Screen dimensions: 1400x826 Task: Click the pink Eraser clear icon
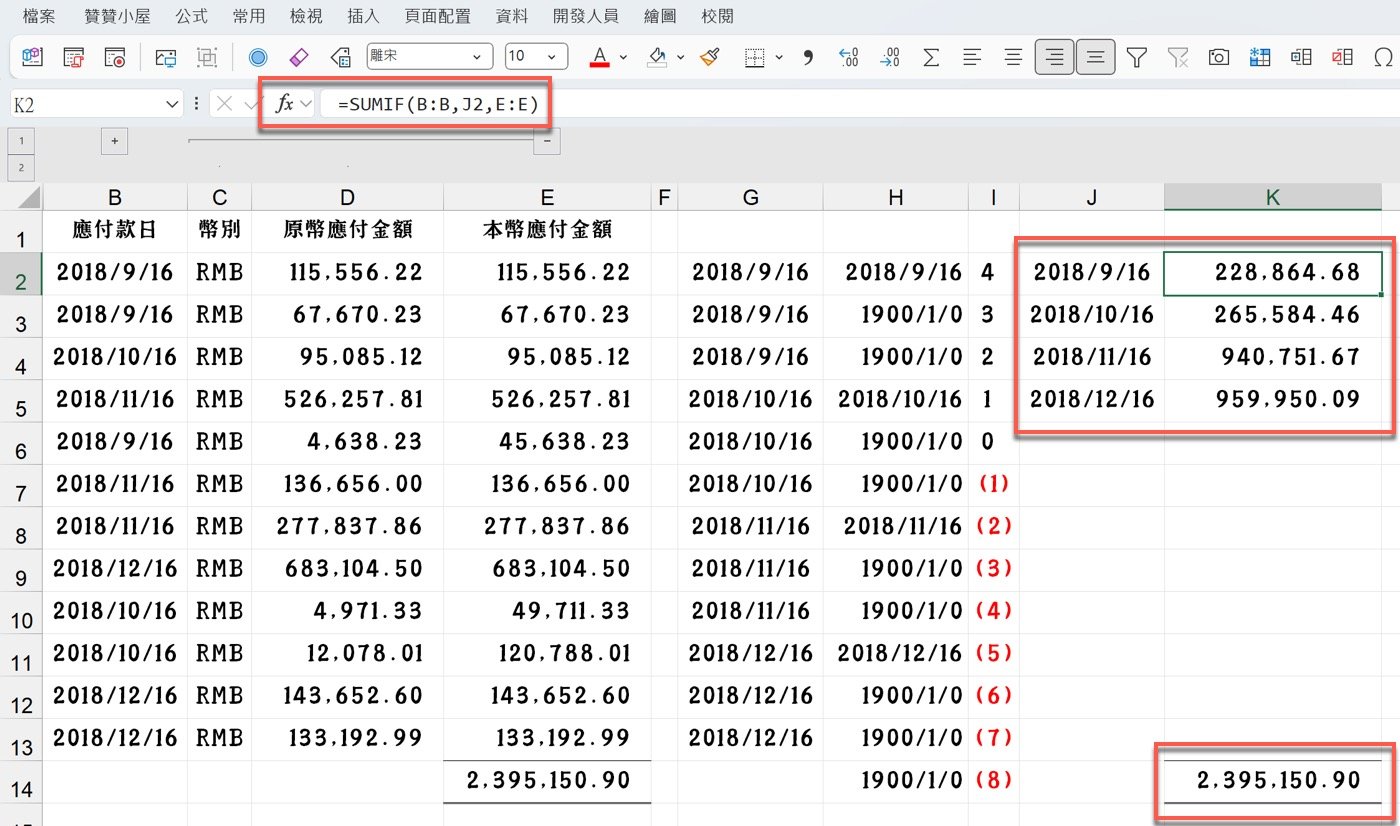point(299,57)
